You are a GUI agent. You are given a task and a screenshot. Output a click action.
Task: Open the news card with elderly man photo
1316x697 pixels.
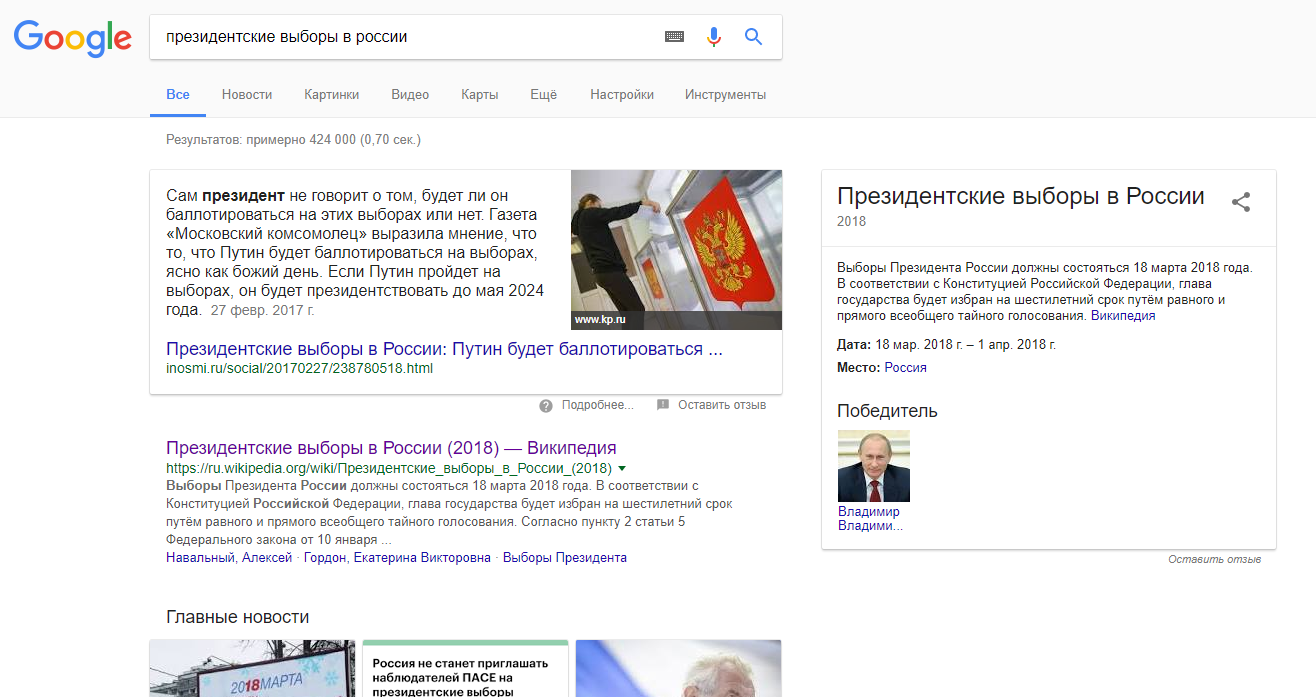click(x=678, y=668)
